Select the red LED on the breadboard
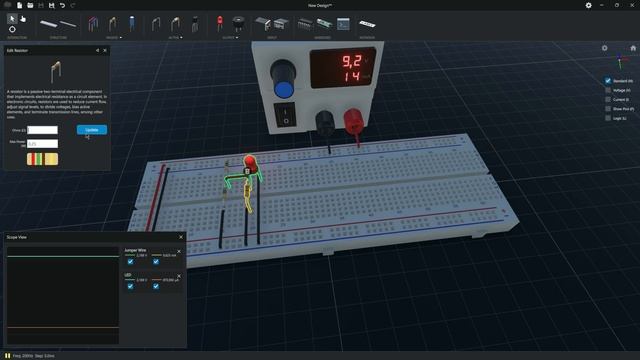640x360 pixels. pos(251,163)
